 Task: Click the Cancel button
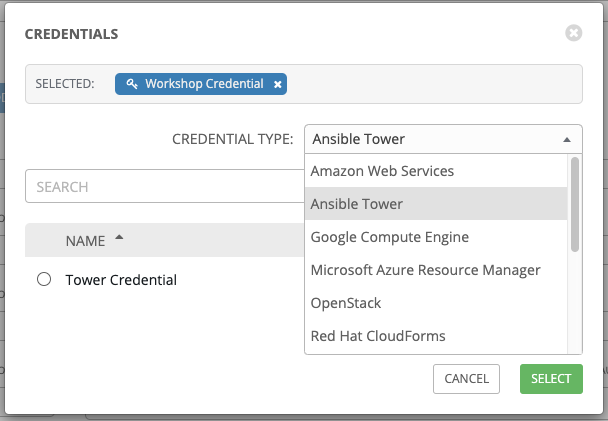coord(466,379)
